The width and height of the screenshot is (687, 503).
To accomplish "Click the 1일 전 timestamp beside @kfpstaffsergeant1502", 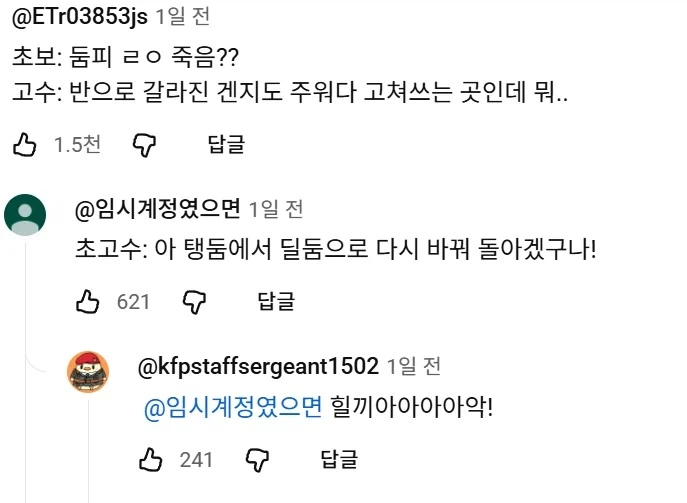I will tap(413, 367).
